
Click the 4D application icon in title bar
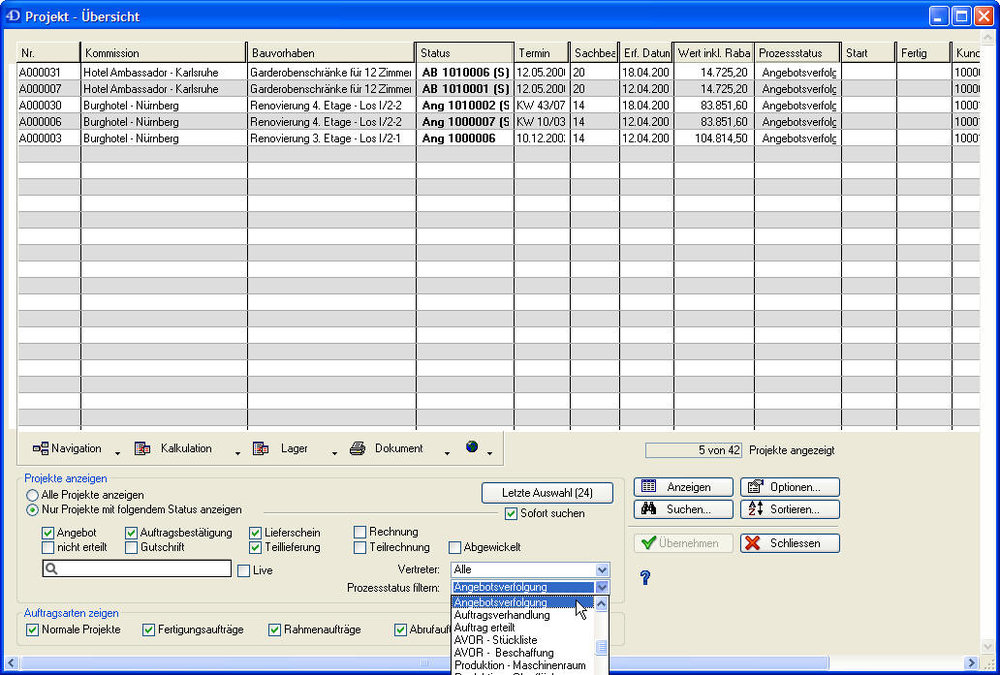click(x=13, y=16)
